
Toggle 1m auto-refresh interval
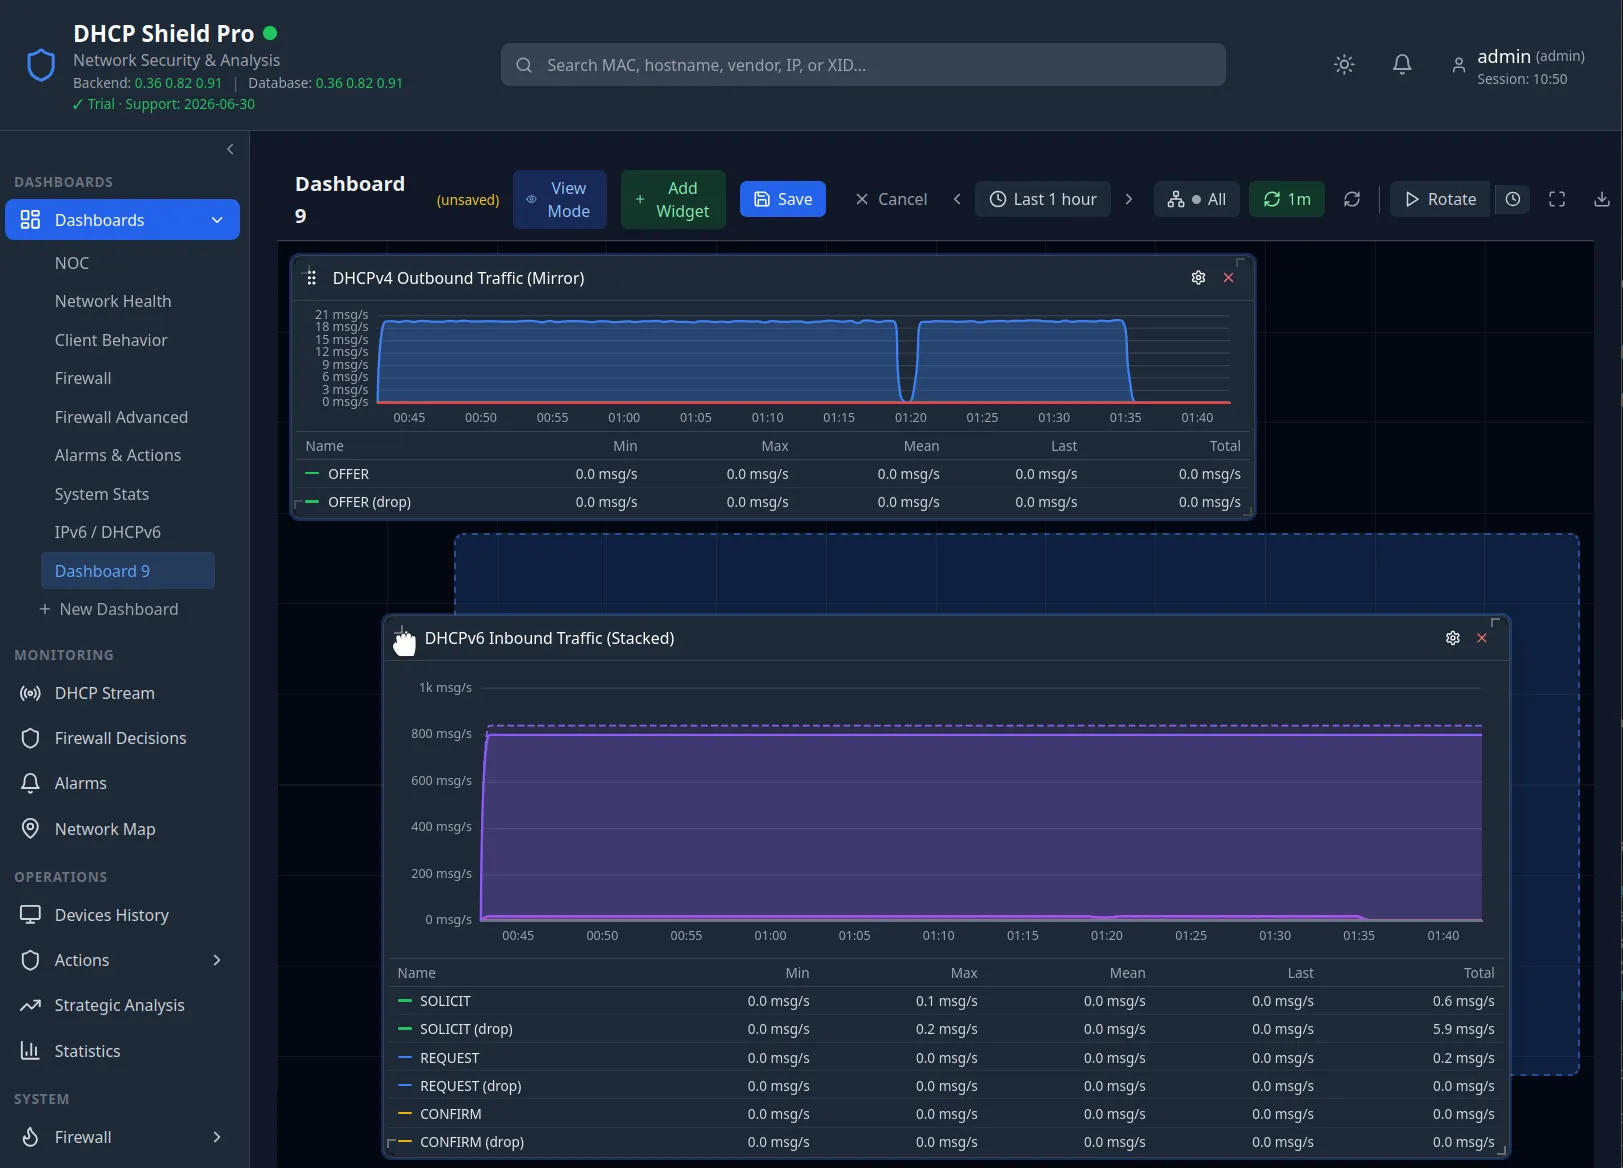coord(1287,199)
